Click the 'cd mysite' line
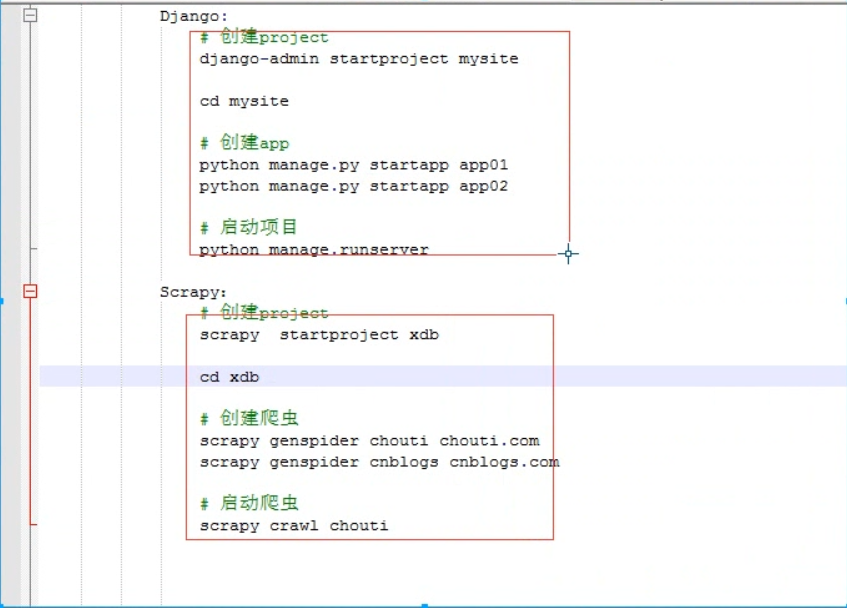 click(x=244, y=102)
